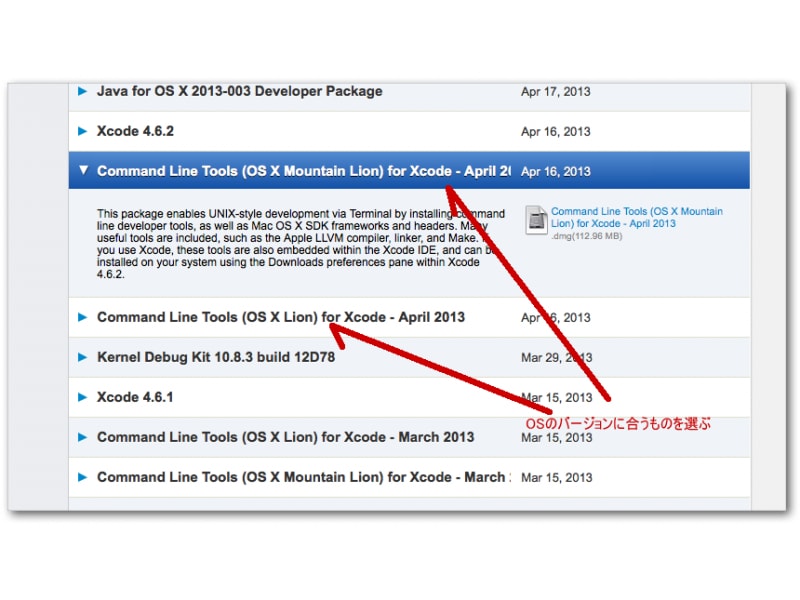Click the Apr 17, 2013 date label
Image resolution: width=800 pixels, height=600 pixels.
coord(557,91)
